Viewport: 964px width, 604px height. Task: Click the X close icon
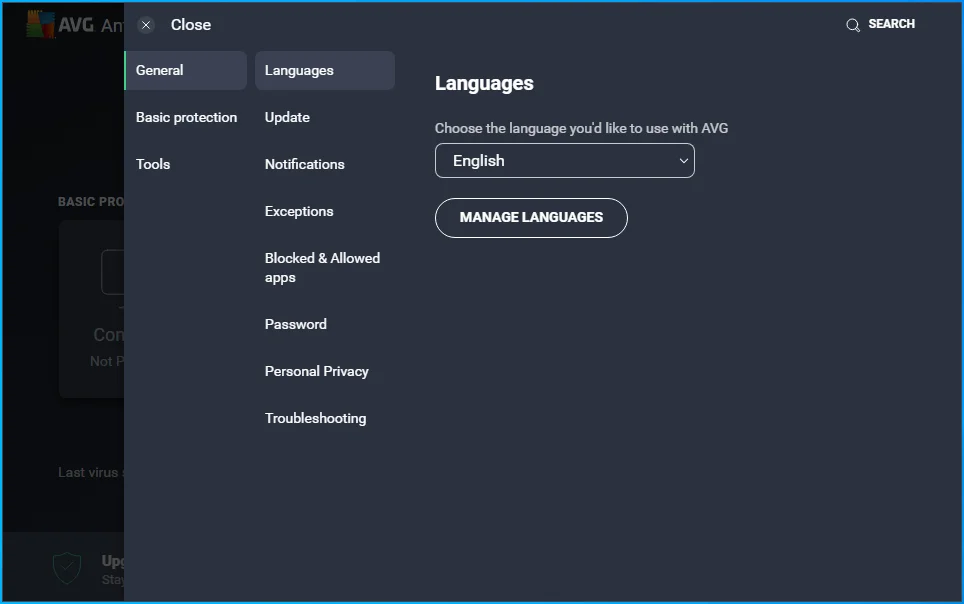(146, 25)
